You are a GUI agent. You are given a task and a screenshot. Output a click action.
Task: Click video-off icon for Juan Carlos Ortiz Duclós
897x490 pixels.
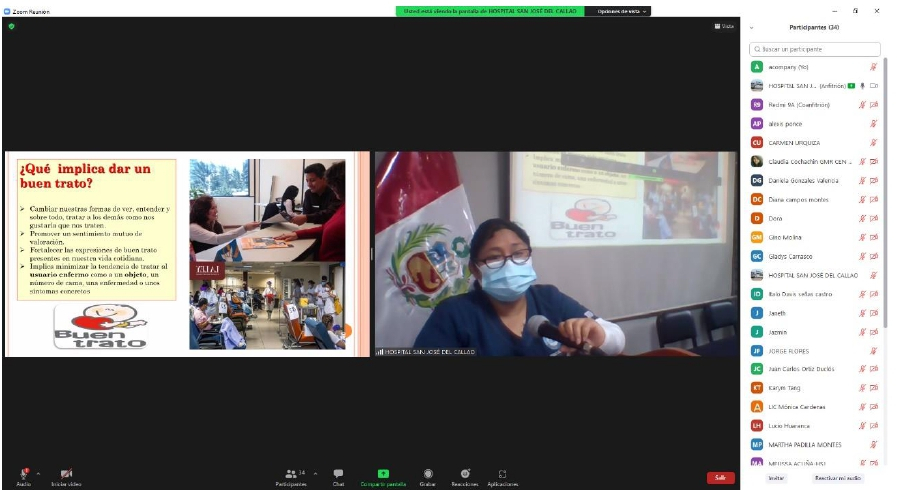(x=874, y=369)
